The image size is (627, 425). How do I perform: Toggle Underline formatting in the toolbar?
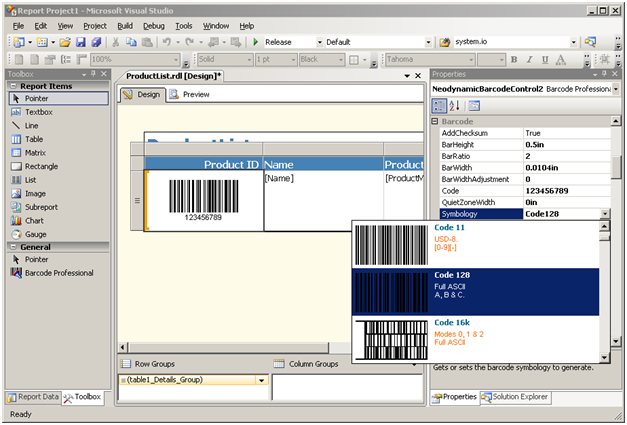545,60
